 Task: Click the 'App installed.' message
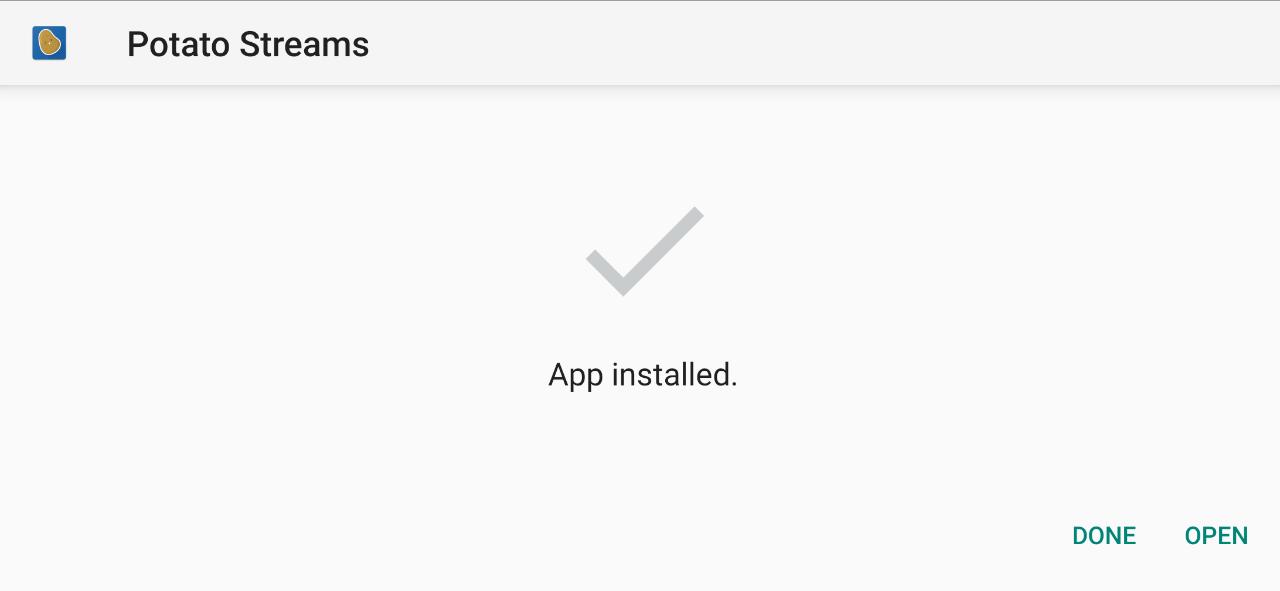pos(643,375)
